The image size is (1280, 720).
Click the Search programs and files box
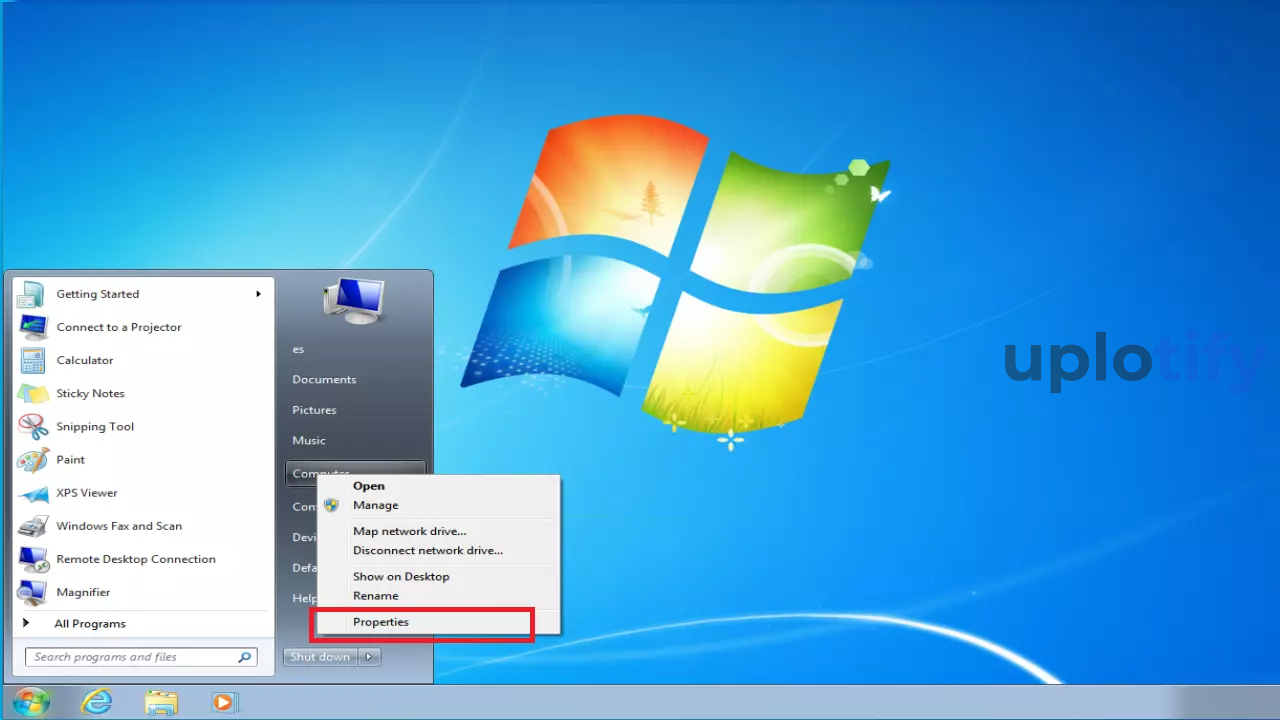point(142,657)
